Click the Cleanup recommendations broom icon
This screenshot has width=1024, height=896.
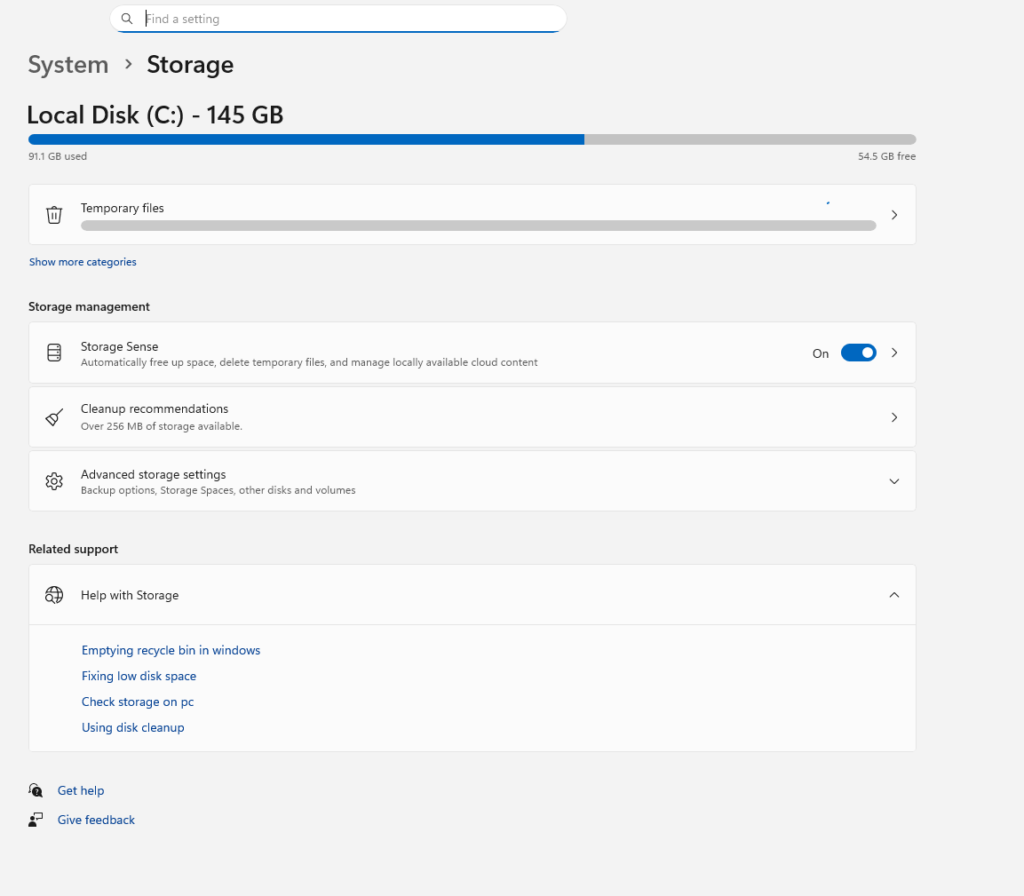pos(55,417)
